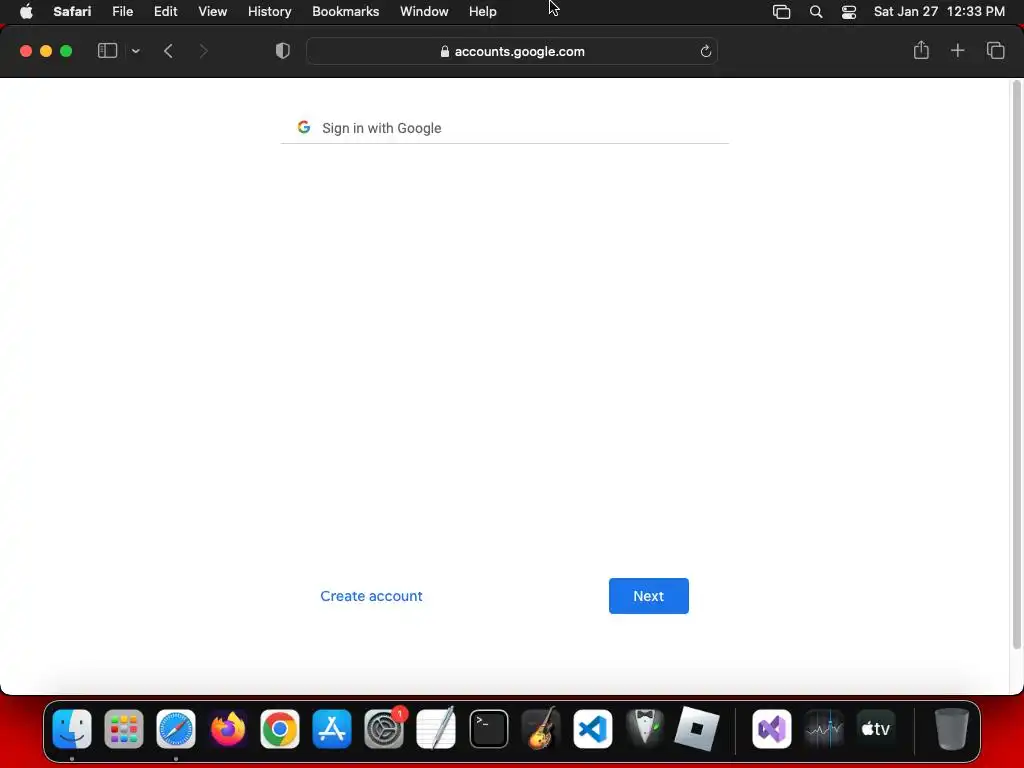Open the Bookmarks menu
The width and height of the screenshot is (1024, 768).
345,11
